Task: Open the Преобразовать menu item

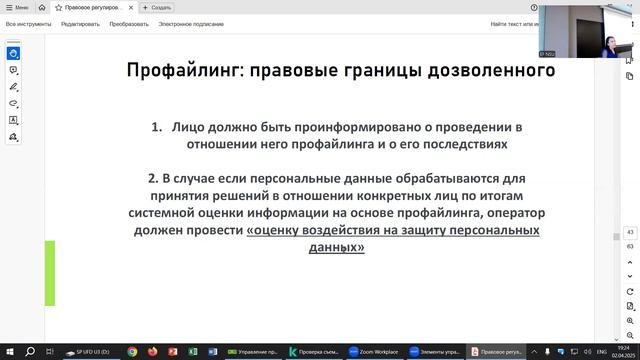Action: coord(129,24)
